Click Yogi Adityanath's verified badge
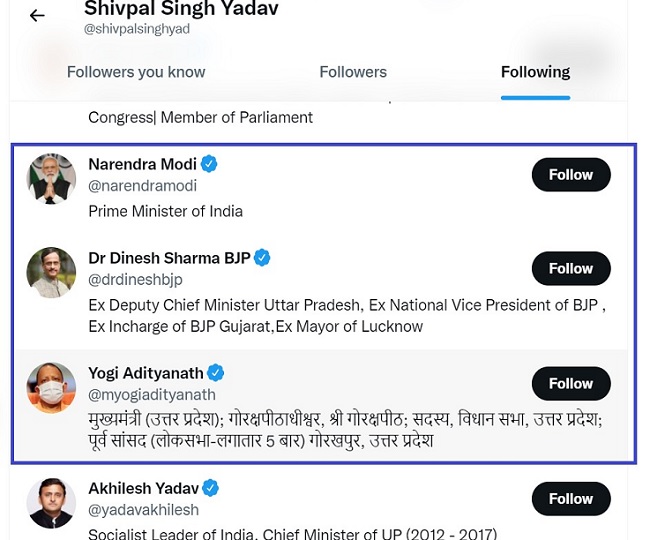 [x=215, y=373]
